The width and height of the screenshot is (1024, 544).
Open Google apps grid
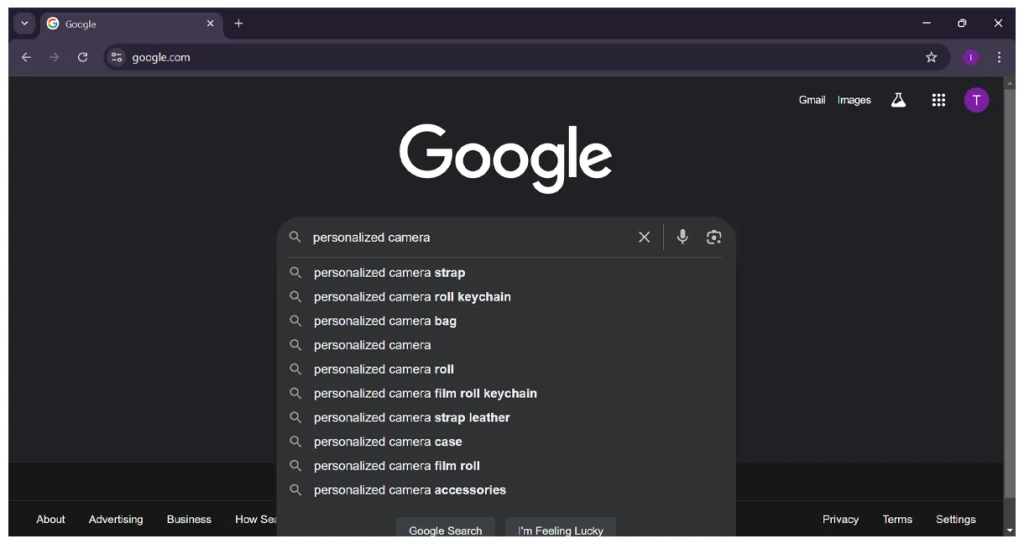click(938, 100)
